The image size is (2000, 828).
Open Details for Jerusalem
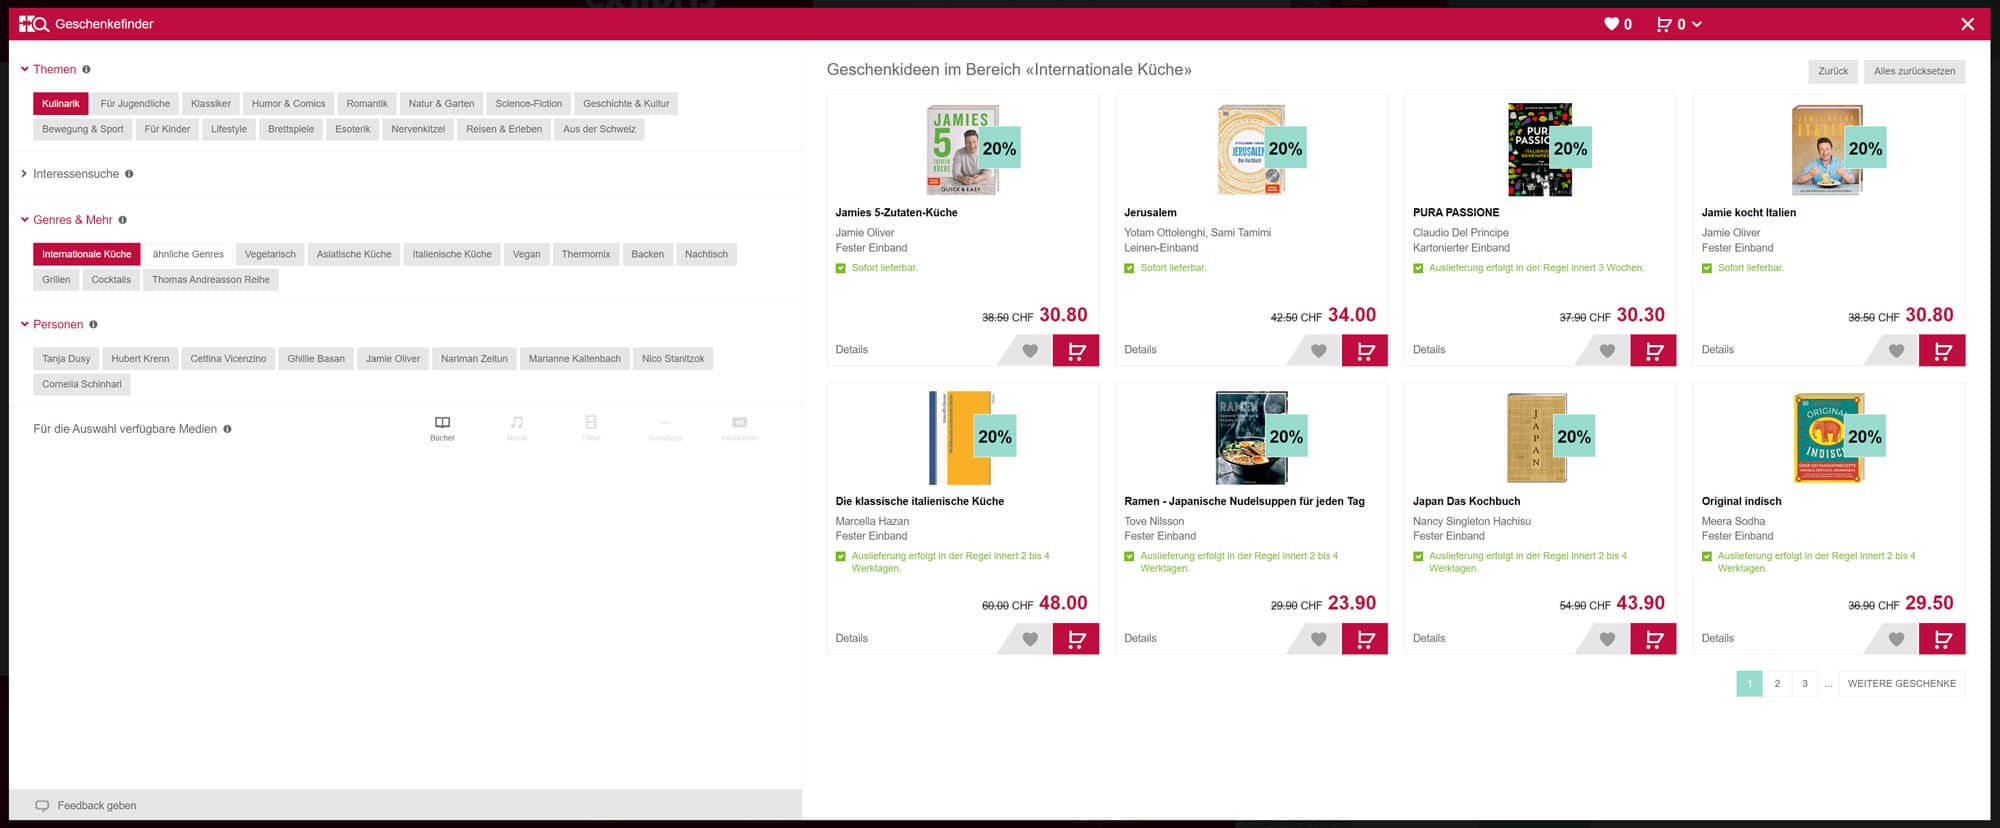pos(1140,350)
